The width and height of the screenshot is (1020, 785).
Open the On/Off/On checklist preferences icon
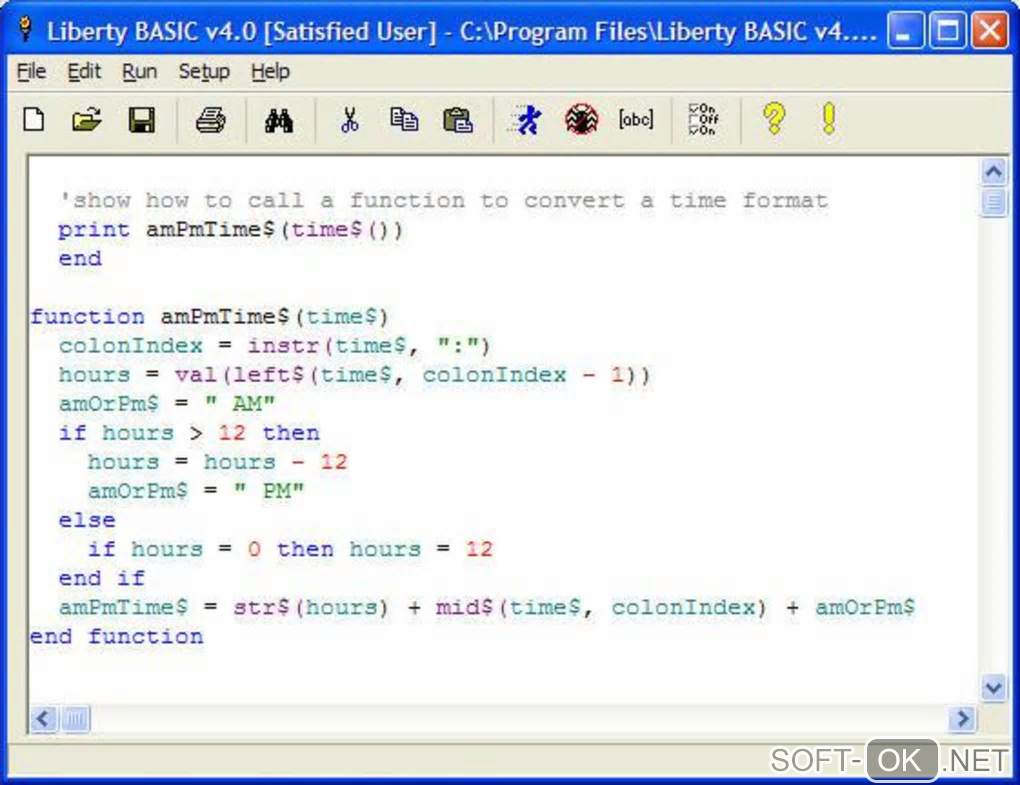pyautogui.click(x=704, y=119)
